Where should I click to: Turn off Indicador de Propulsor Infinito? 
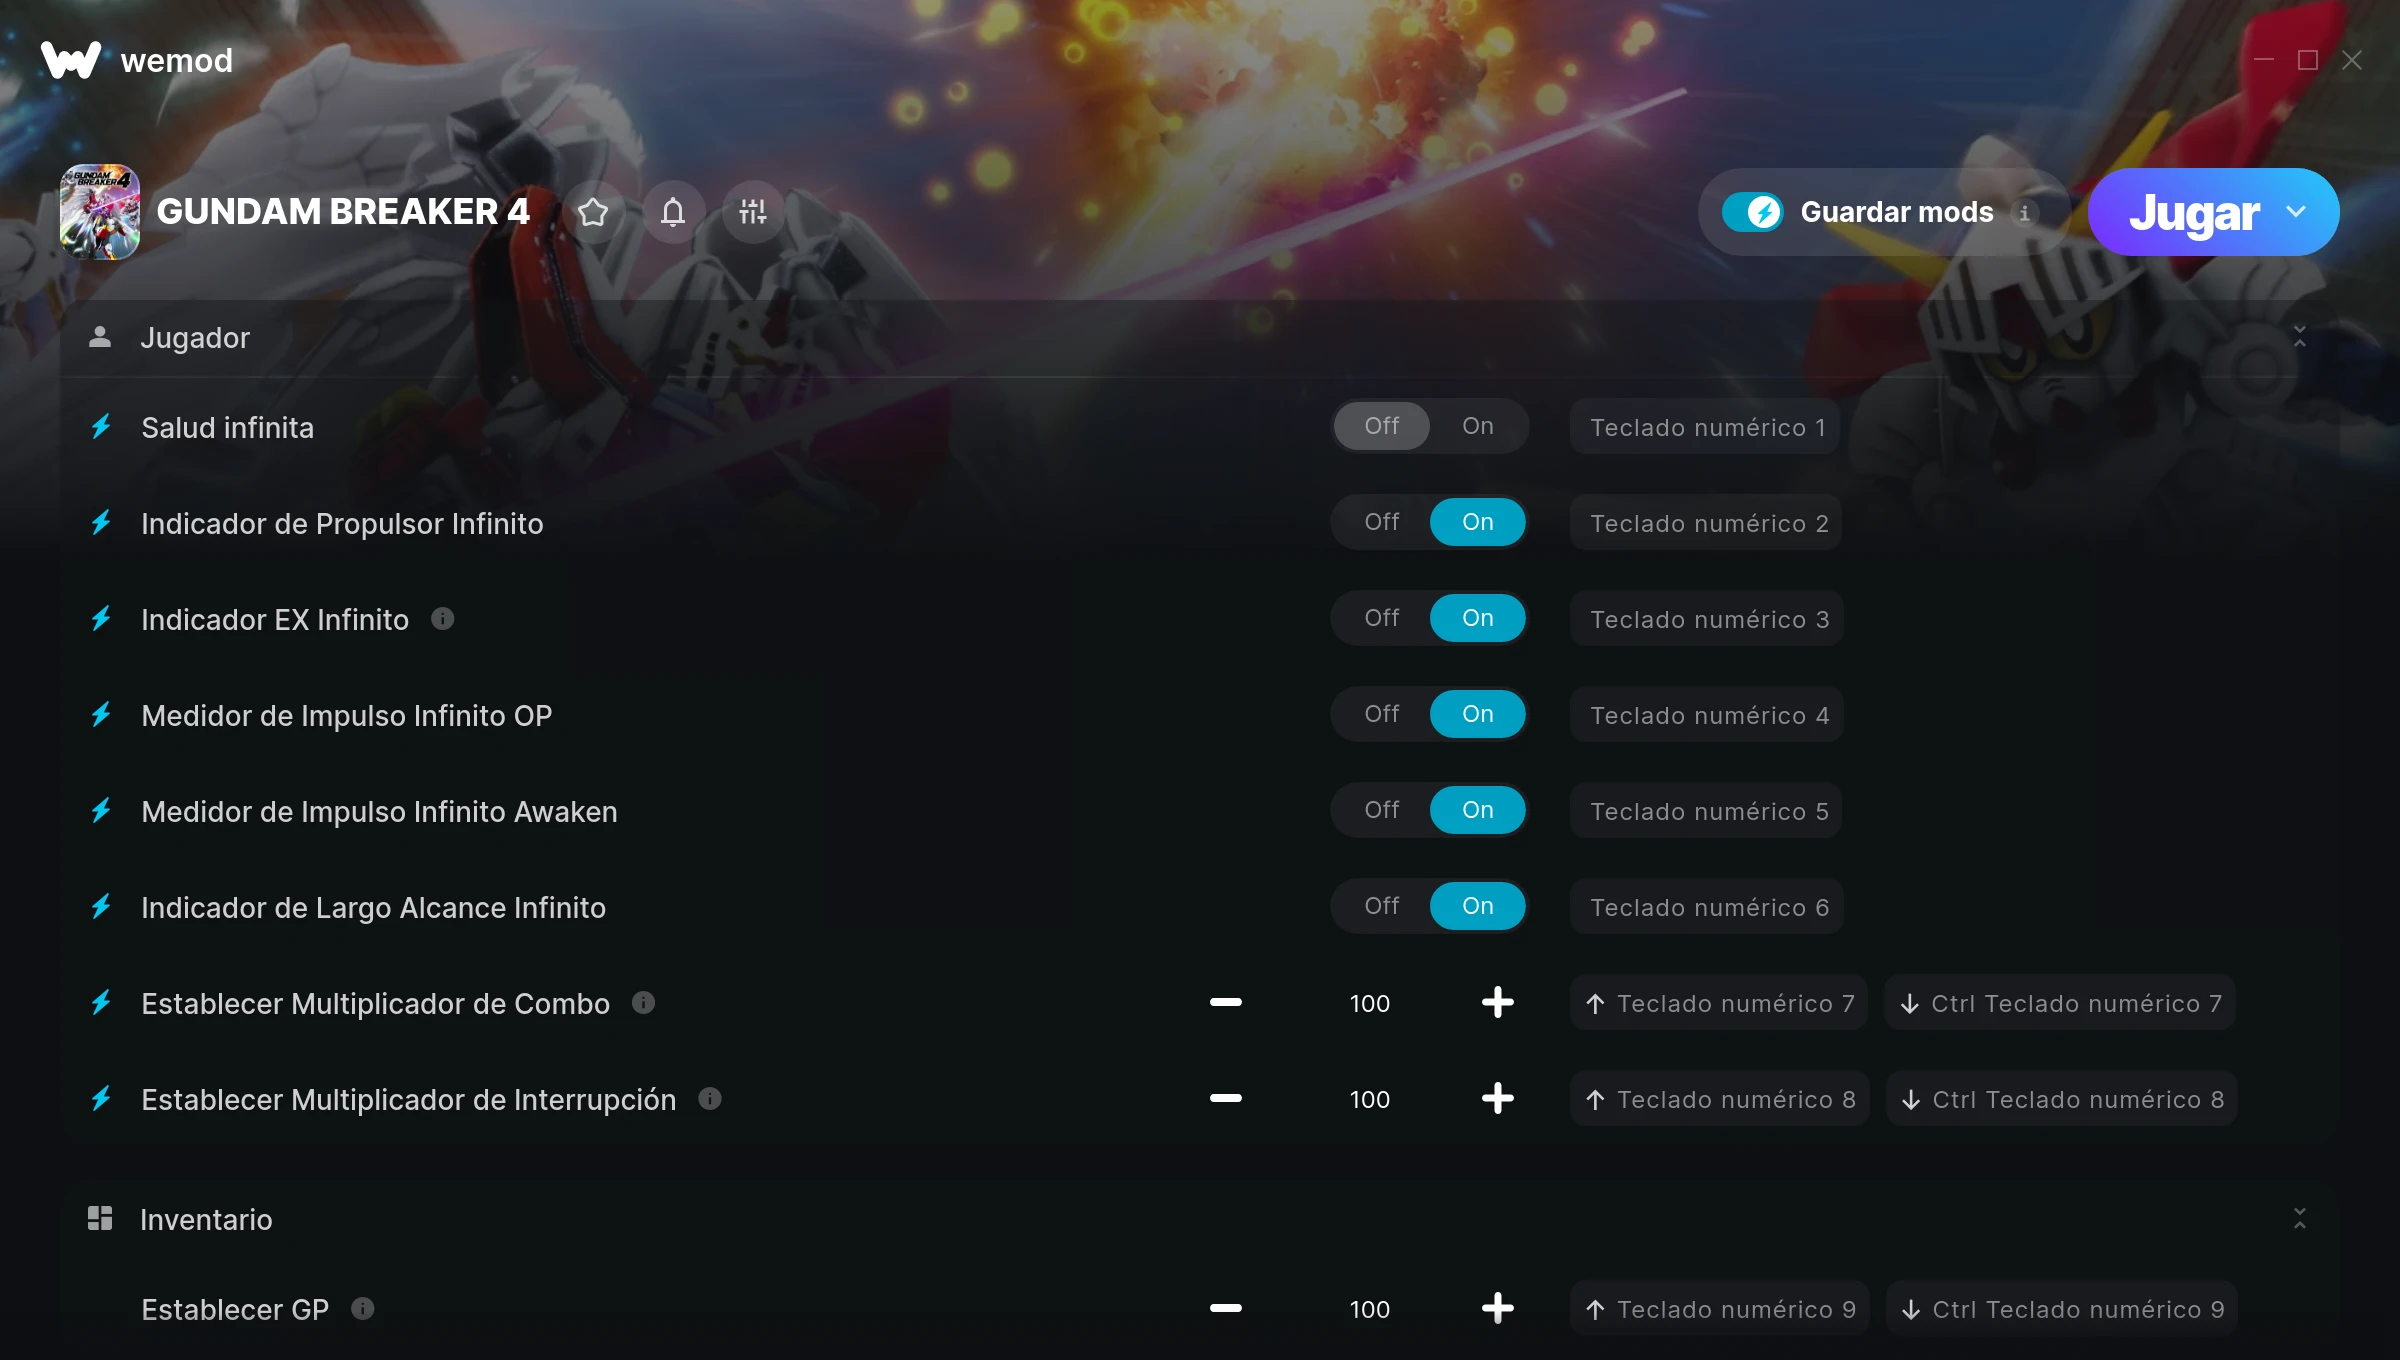[x=1381, y=522]
